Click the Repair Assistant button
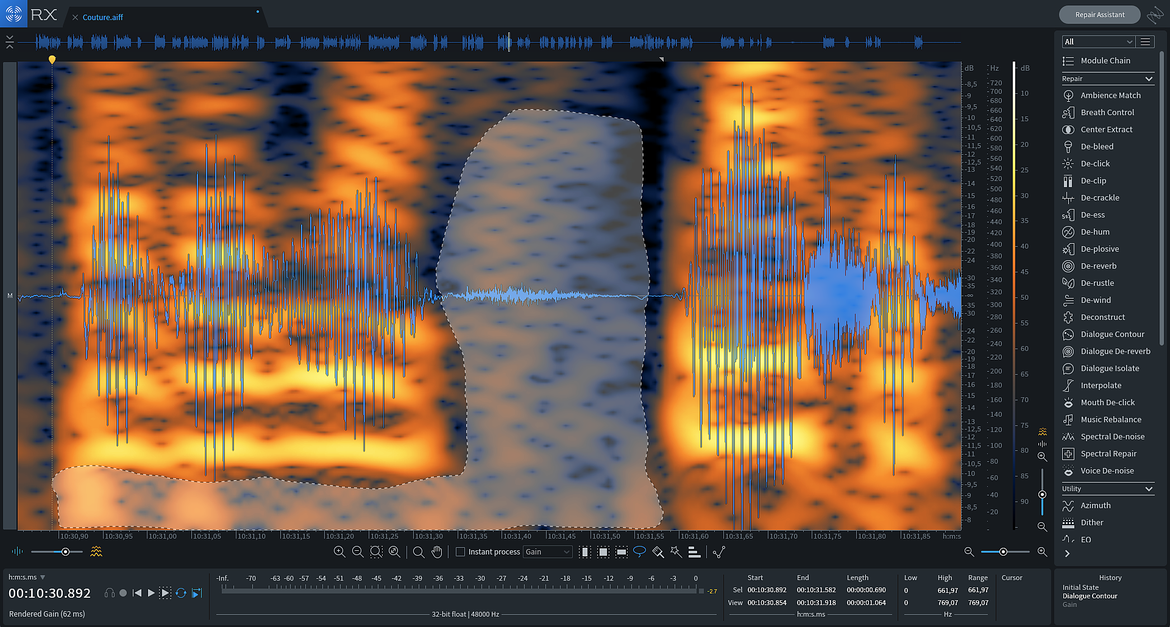This screenshot has width=1170, height=627. coord(1100,14)
